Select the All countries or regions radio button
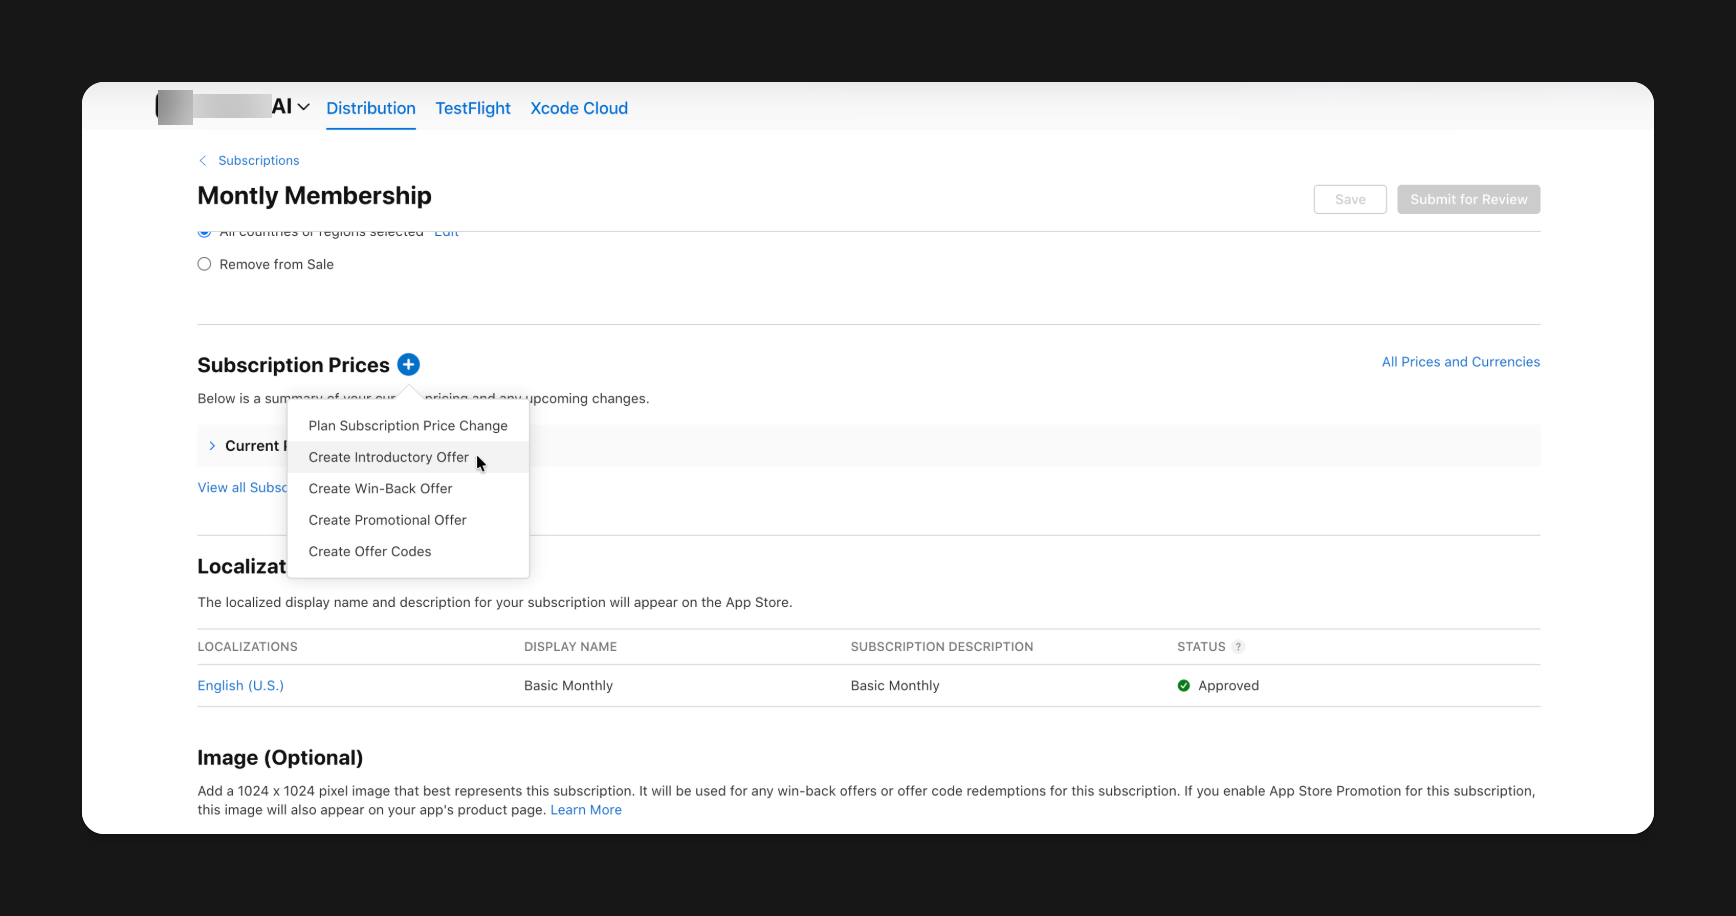 (x=204, y=233)
